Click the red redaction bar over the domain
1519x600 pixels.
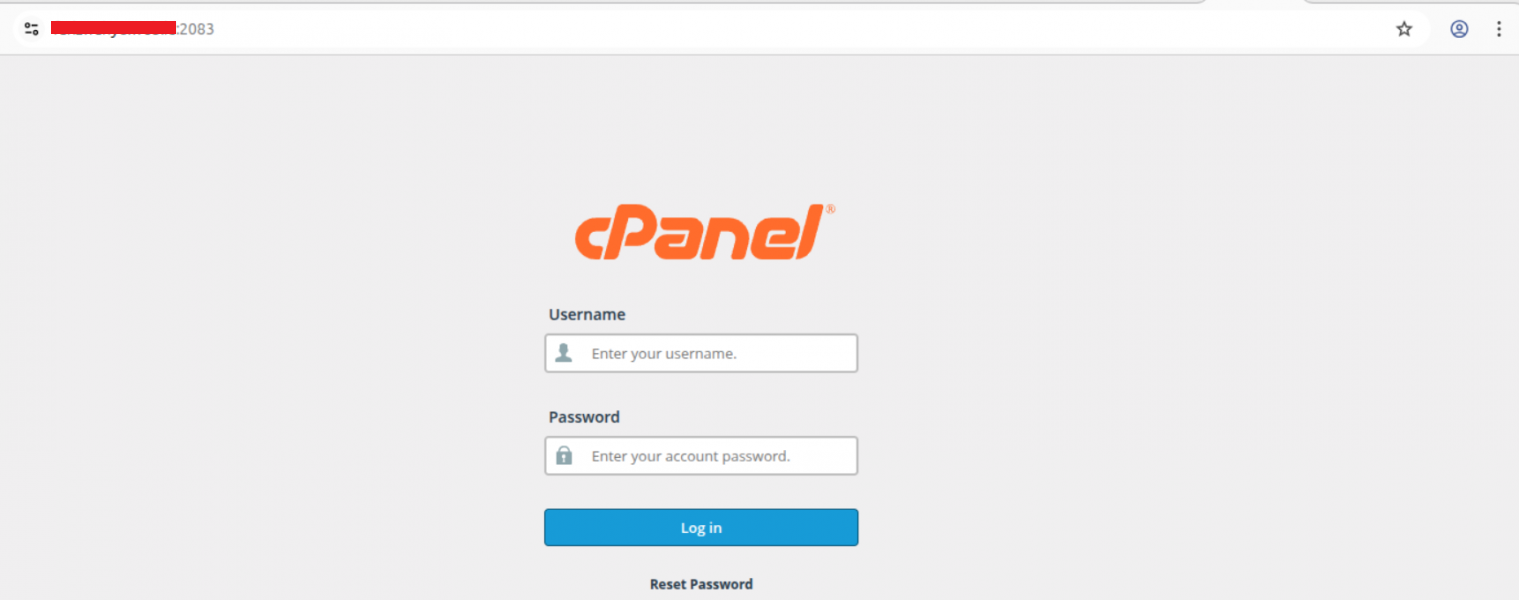pyautogui.click(x=113, y=25)
